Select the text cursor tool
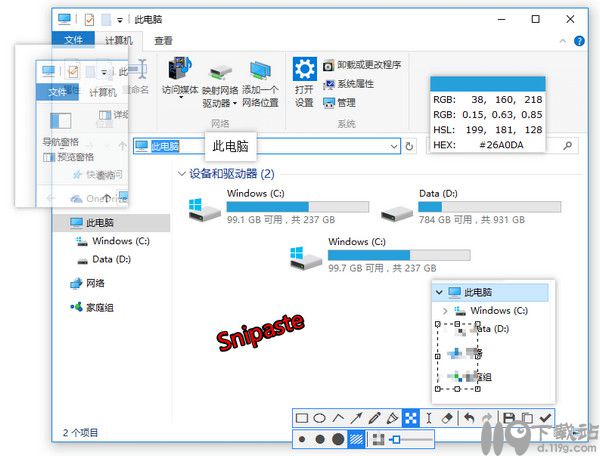The image size is (600, 456). click(x=429, y=418)
